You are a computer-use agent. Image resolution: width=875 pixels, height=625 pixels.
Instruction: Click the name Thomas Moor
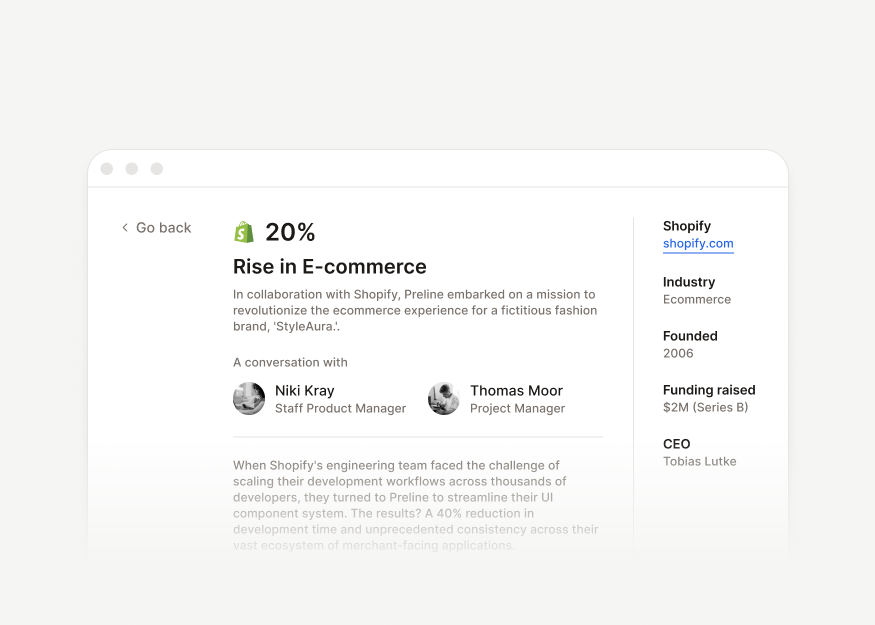pos(516,391)
